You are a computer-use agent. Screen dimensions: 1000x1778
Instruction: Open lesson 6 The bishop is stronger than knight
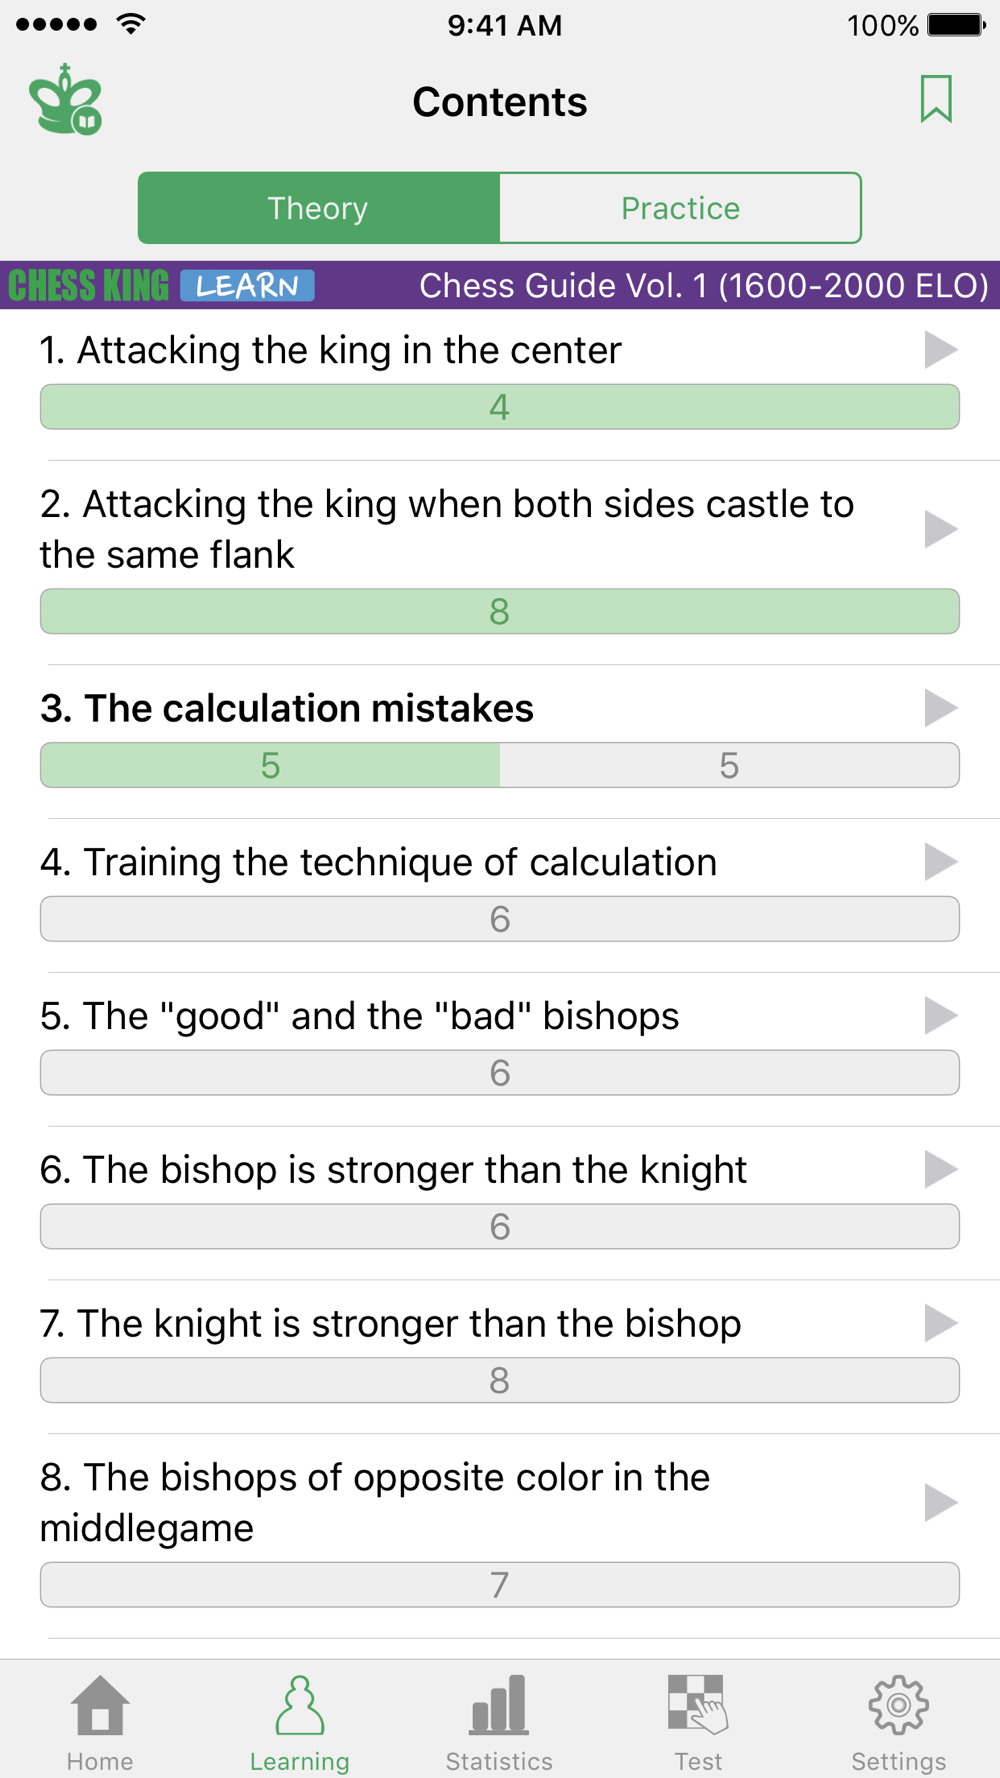(393, 1170)
